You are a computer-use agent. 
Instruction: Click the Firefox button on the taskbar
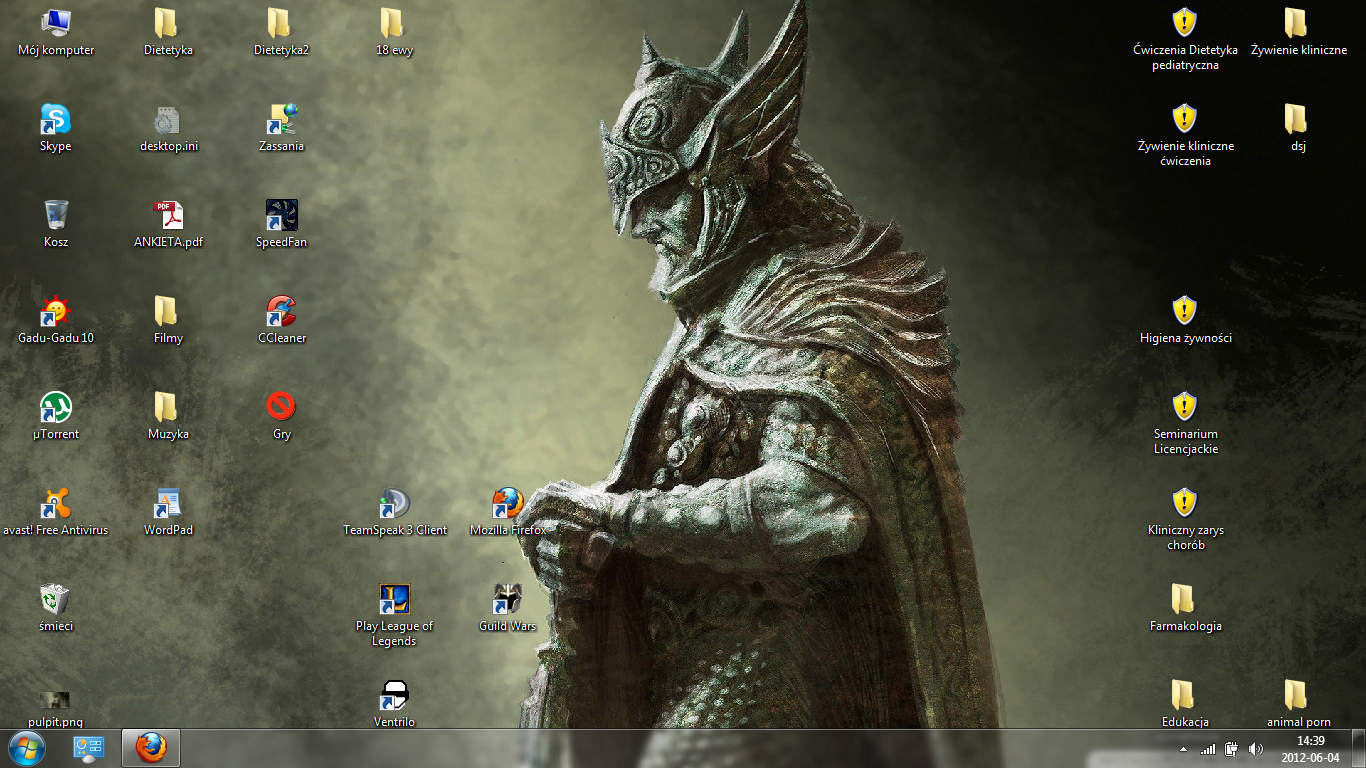150,748
